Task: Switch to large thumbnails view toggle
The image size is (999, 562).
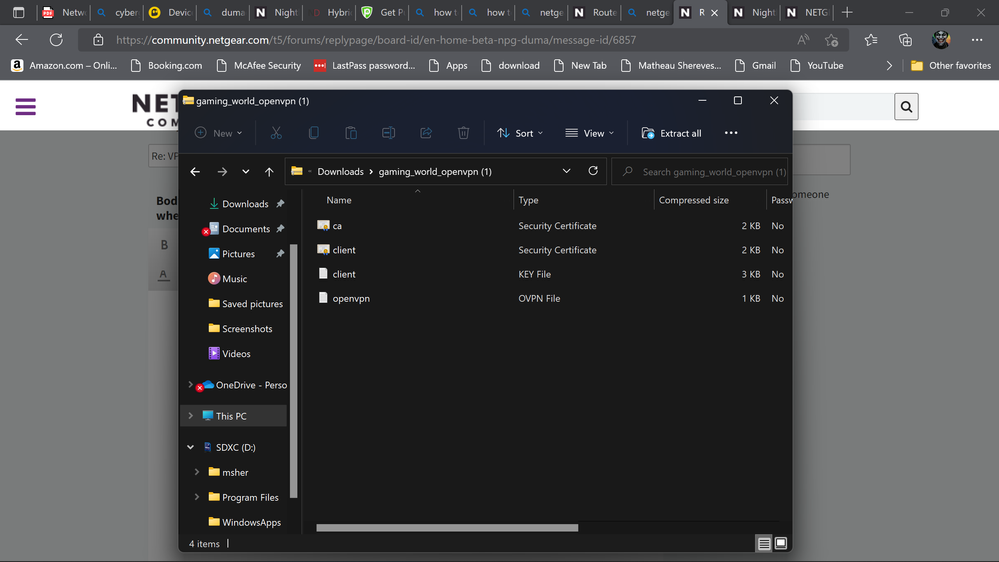Action: pyautogui.click(x=781, y=543)
